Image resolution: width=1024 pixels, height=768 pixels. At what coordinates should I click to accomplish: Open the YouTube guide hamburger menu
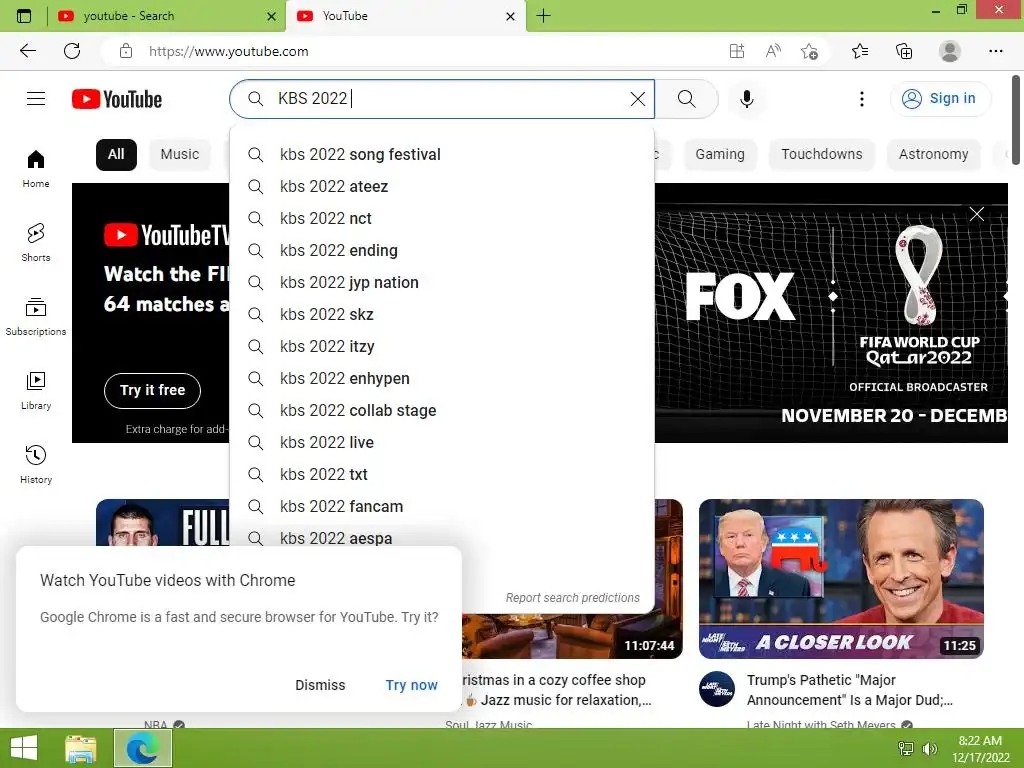(36, 99)
